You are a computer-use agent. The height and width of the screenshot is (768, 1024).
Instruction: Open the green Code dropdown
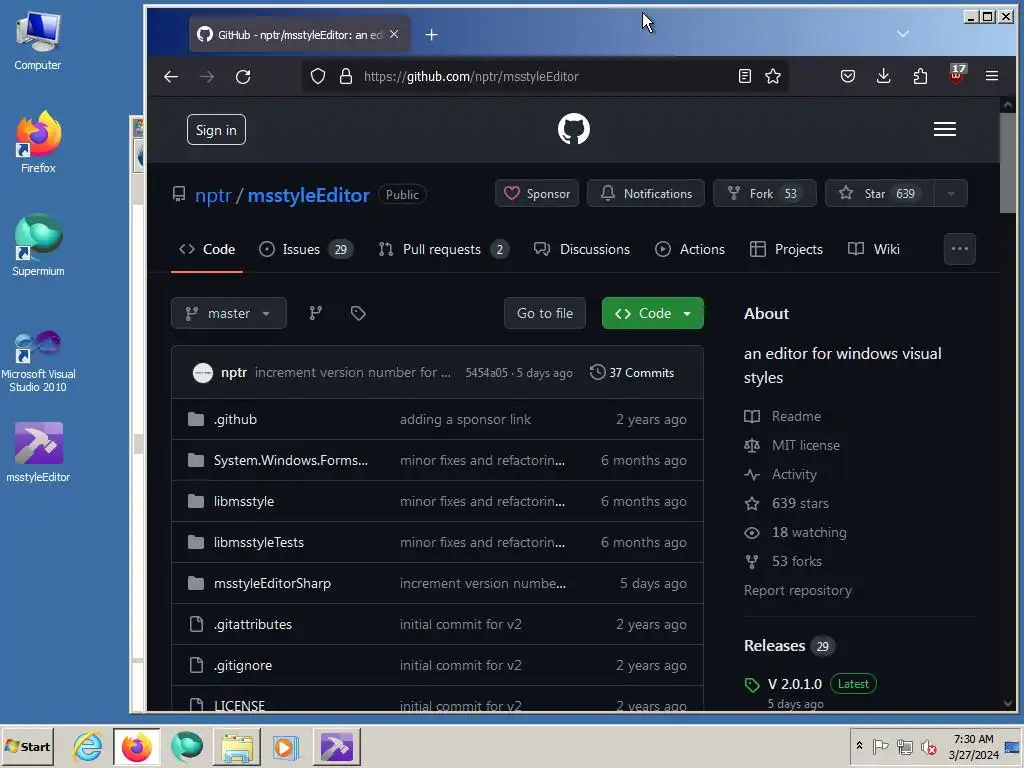coord(652,313)
